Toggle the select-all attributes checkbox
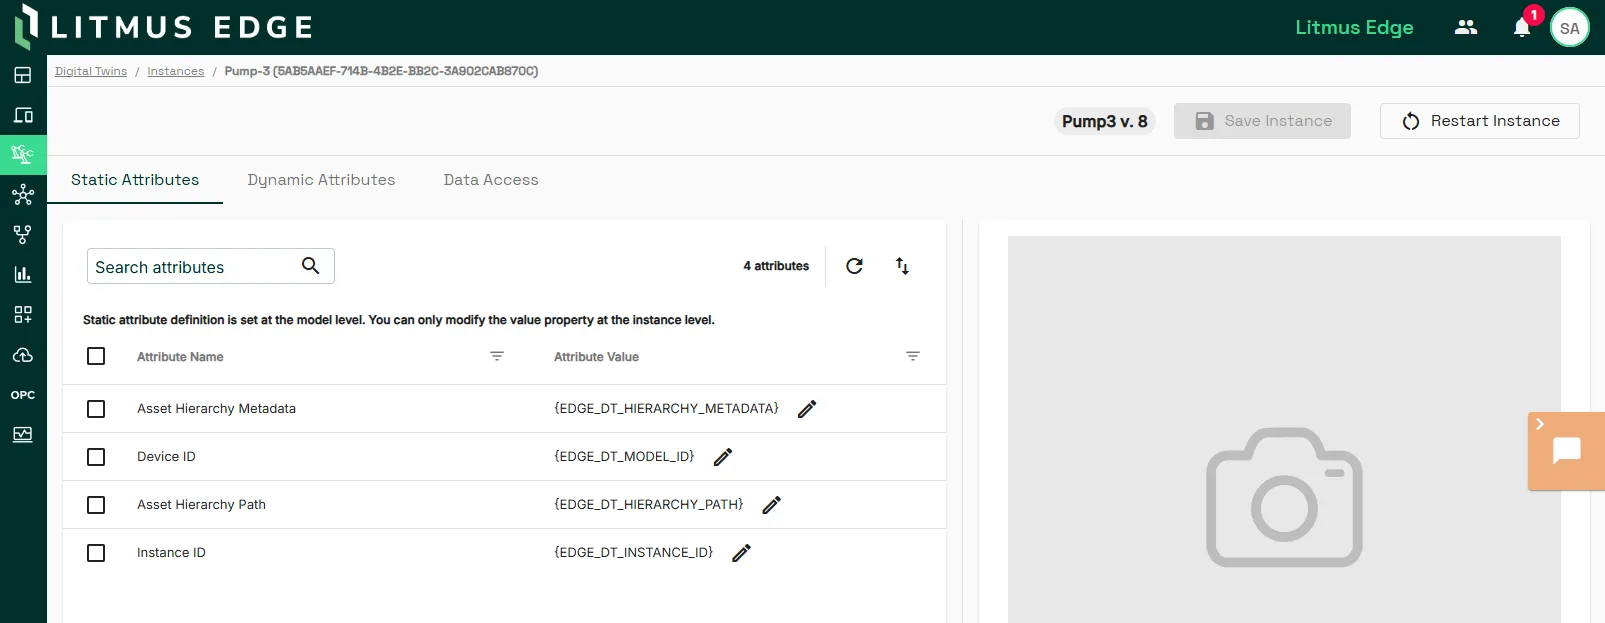Screen dimensions: 1605x623 (96, 357)
